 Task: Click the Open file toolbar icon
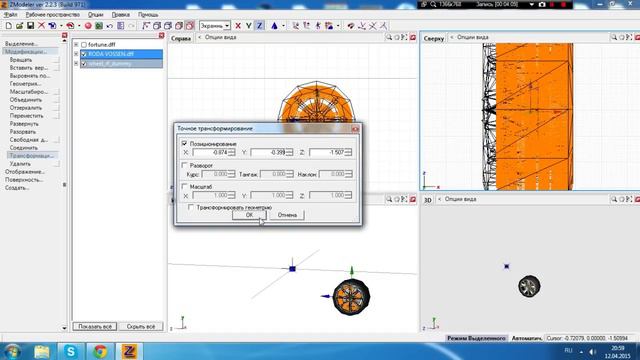(19, 26)
